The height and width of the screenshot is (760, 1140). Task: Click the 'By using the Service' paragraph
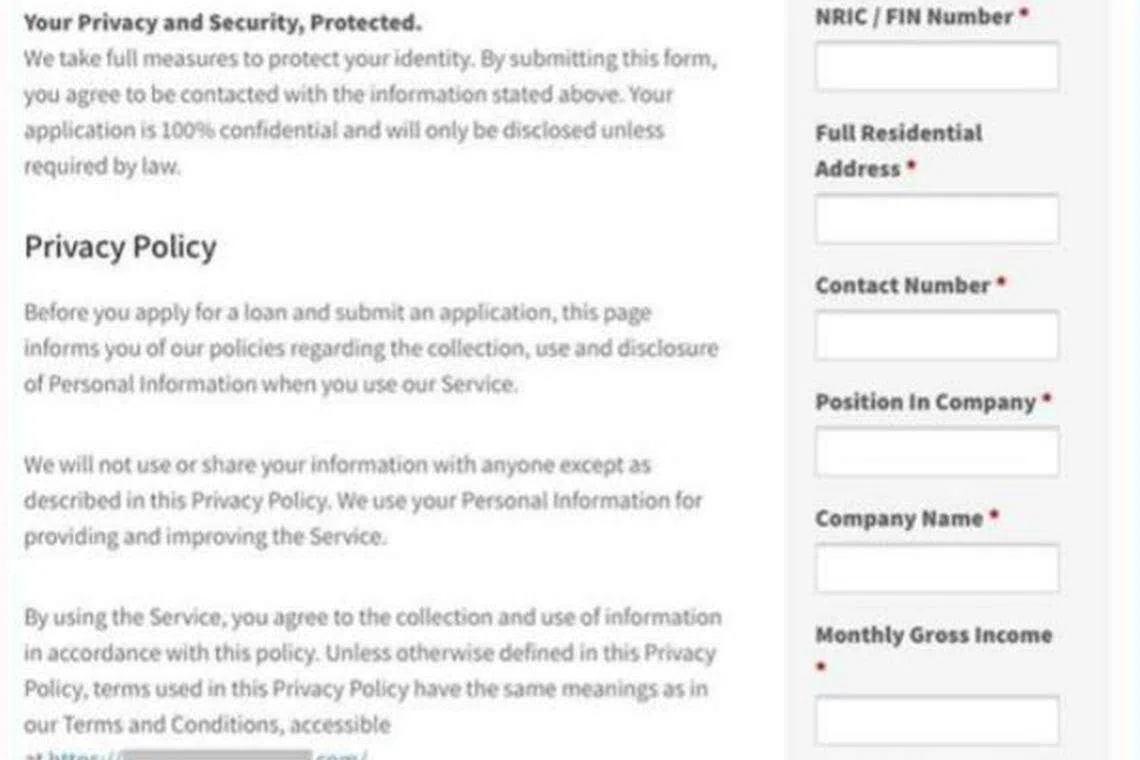(x=372, y=670)
